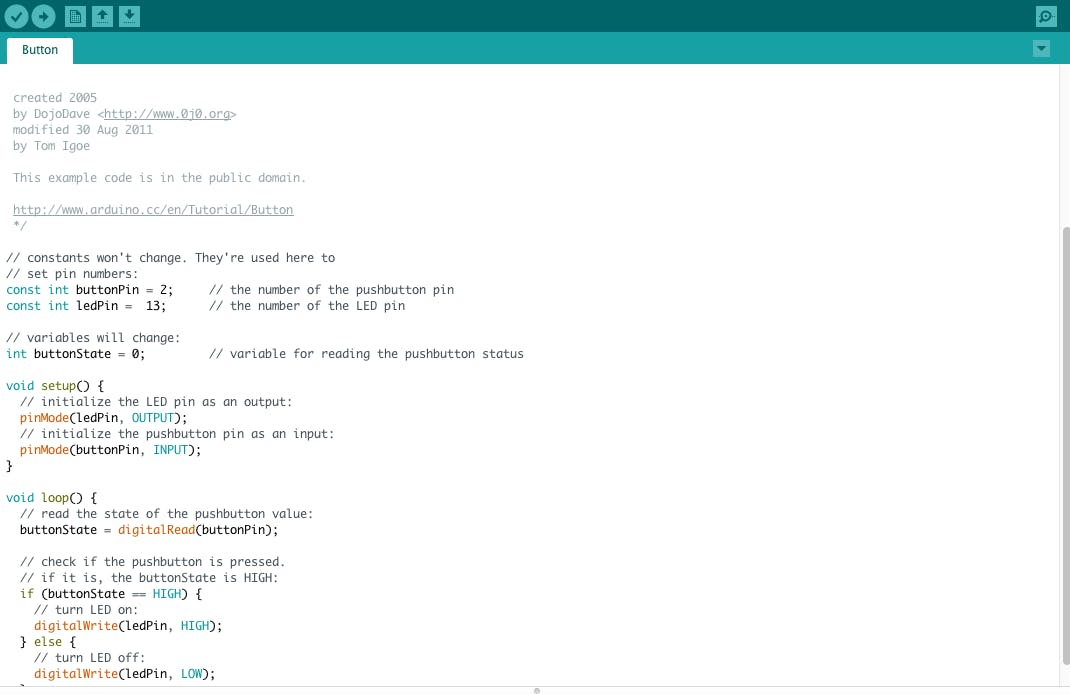The image size is (1070, 694).
Task: Create a new sketch with the New icon
Action: click(x=77, y=16)
